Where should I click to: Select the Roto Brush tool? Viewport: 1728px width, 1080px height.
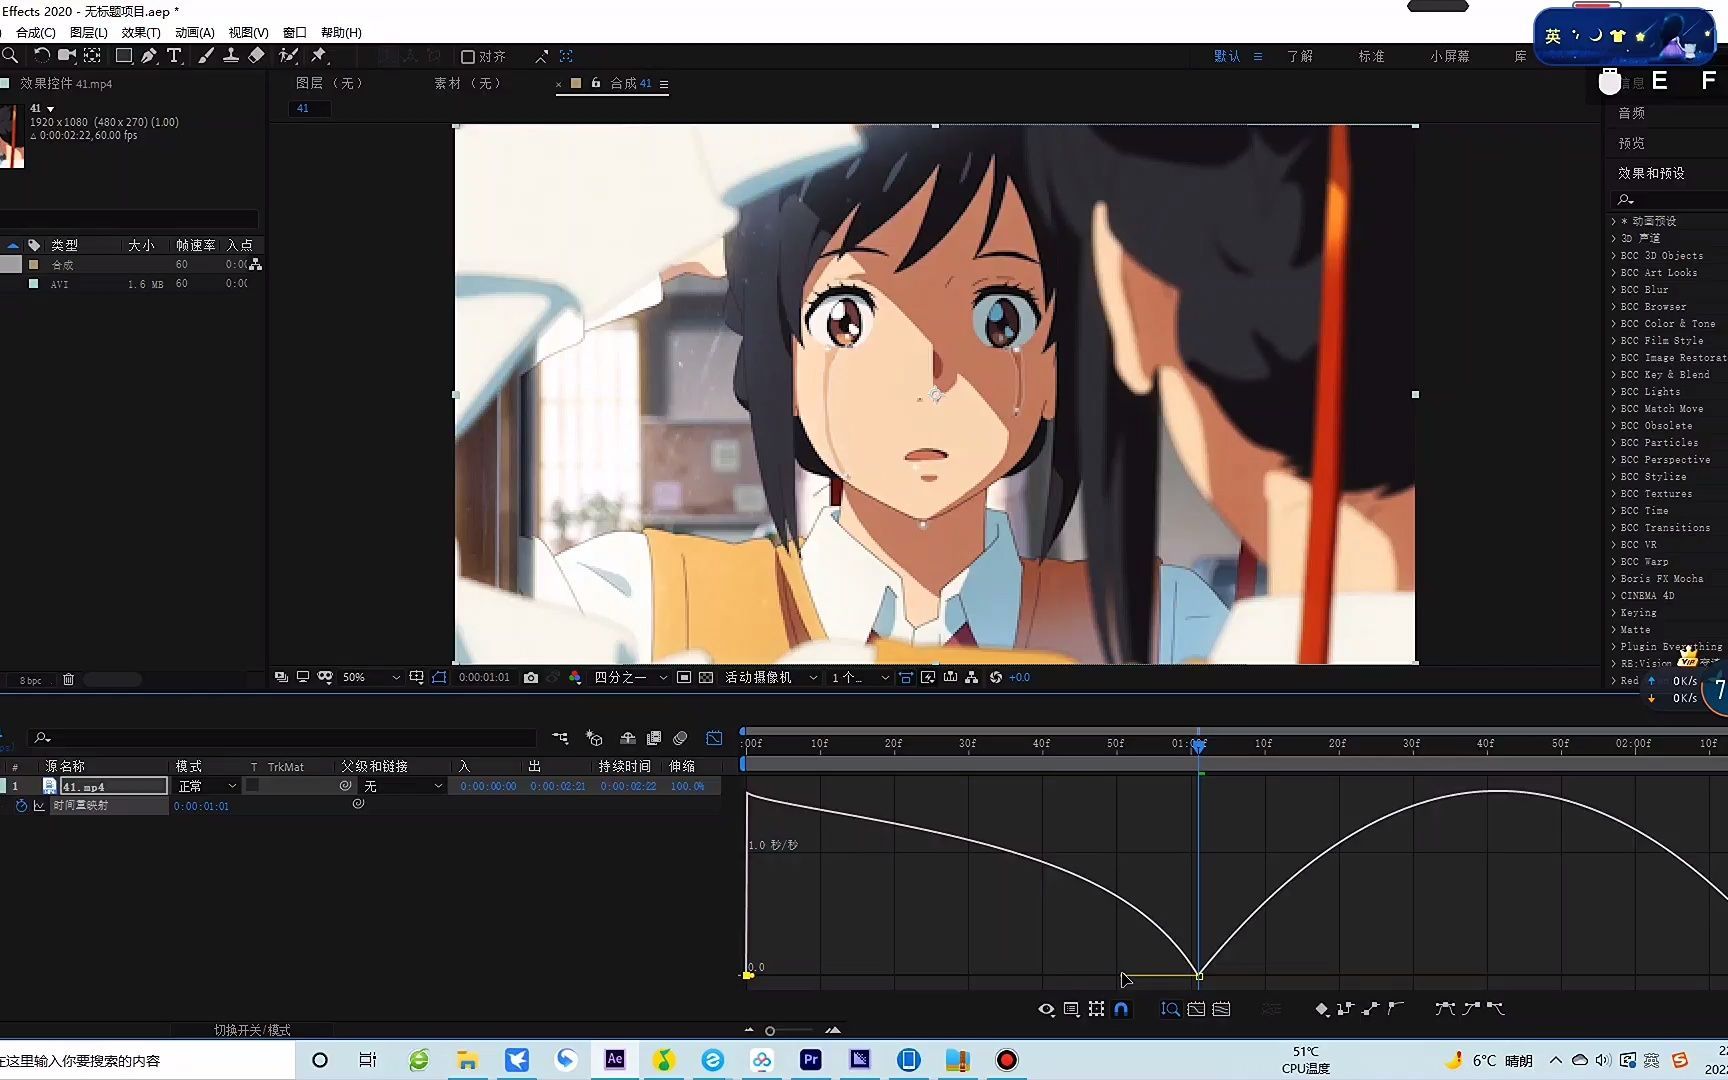tap(289, 56)
